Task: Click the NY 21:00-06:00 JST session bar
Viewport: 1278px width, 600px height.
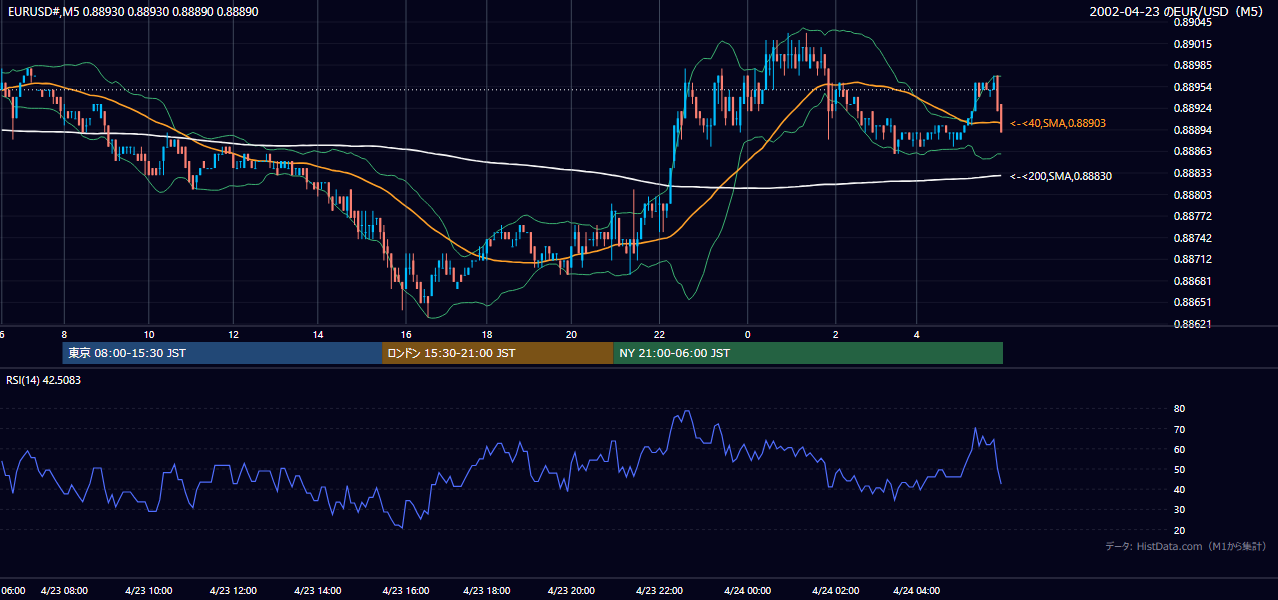Action: click(808, 353)
